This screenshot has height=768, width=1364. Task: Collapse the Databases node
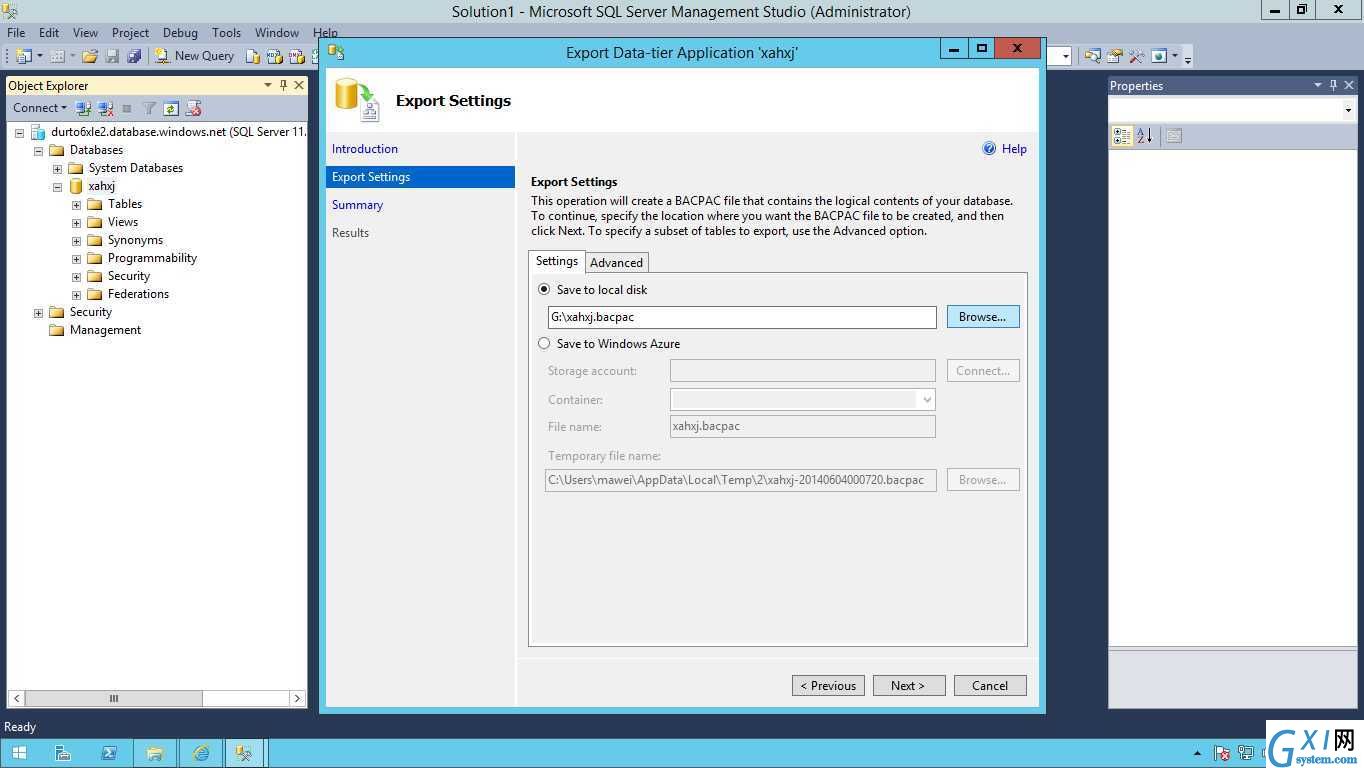click(39, 150)
